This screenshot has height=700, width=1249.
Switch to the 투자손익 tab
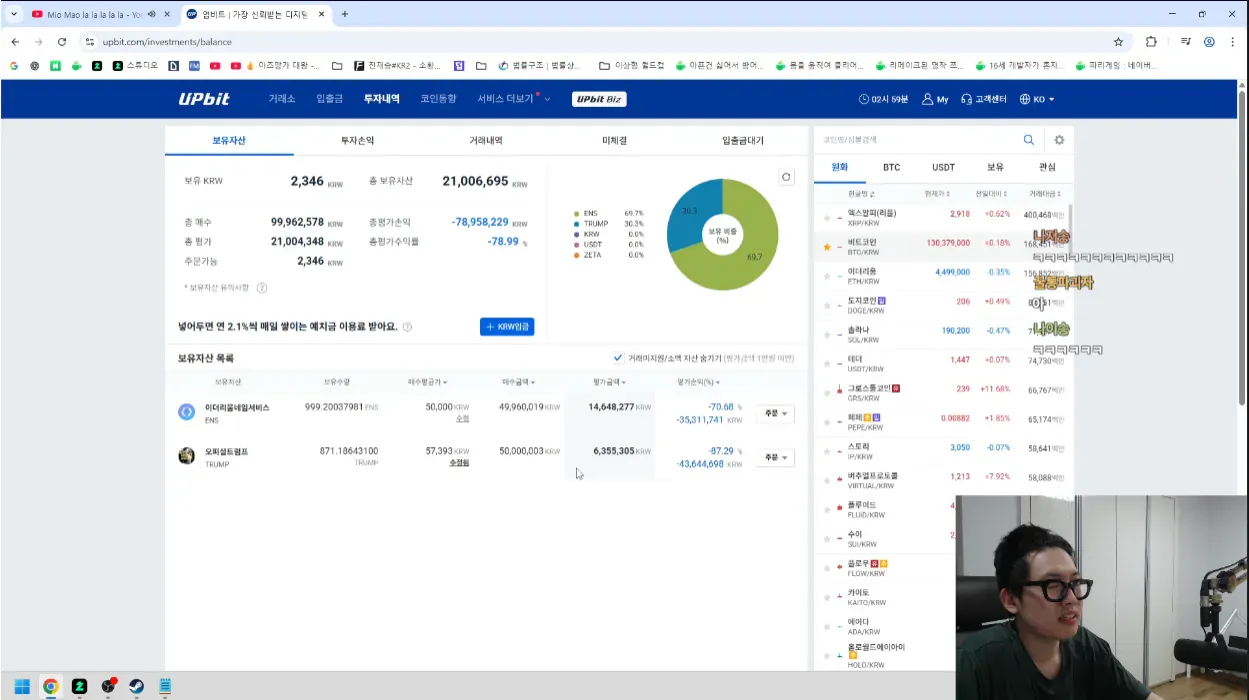pyautogui.click(x=357, y=141)
